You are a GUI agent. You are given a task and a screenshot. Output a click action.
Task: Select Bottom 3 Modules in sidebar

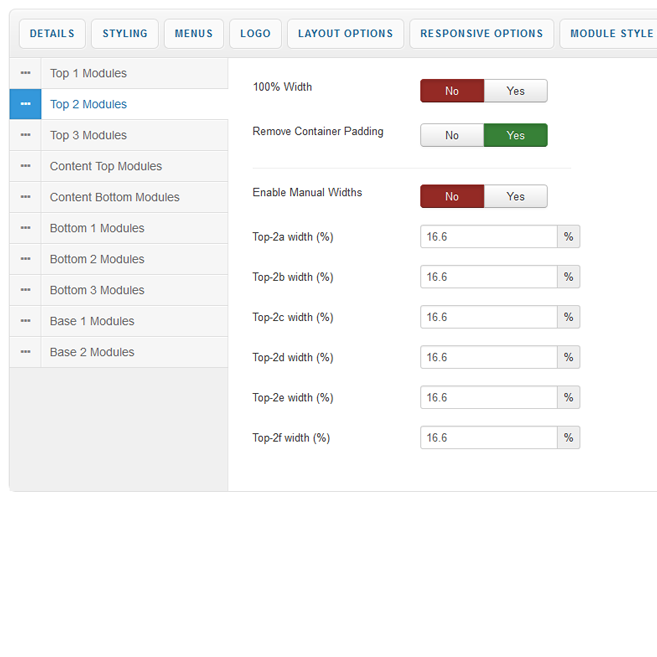(x=97, y=291)
